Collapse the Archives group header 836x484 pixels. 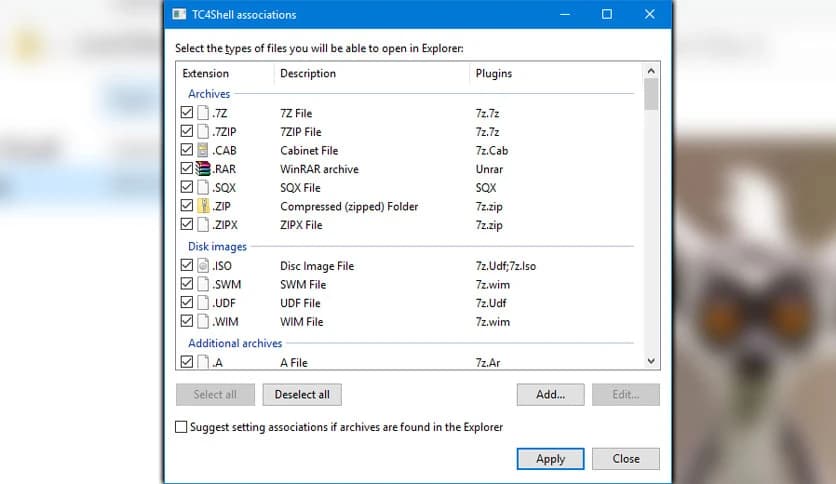coord(209,94)
